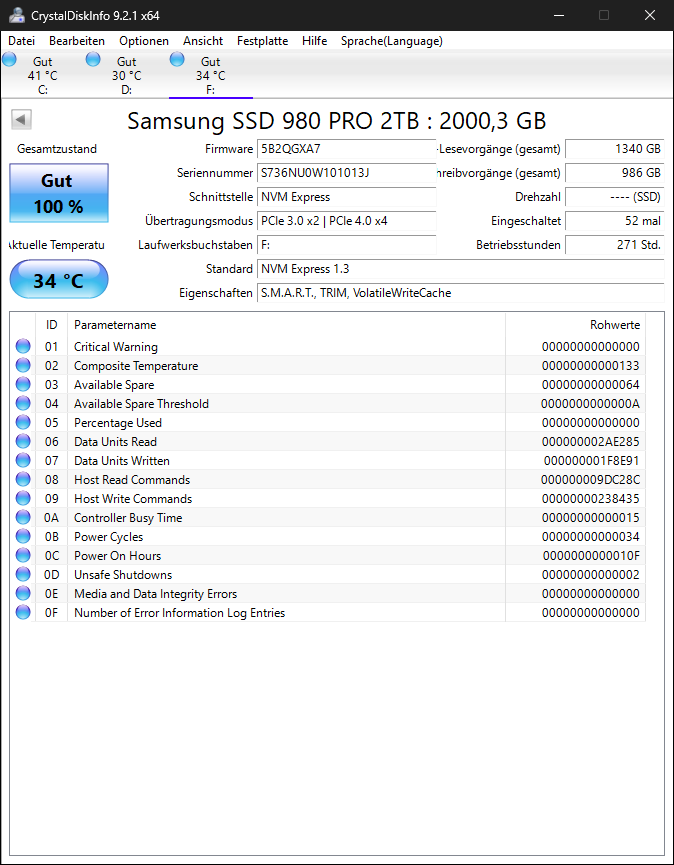
Task: Click the Standard field NVM Express 1.3
Action: (461, 269)
